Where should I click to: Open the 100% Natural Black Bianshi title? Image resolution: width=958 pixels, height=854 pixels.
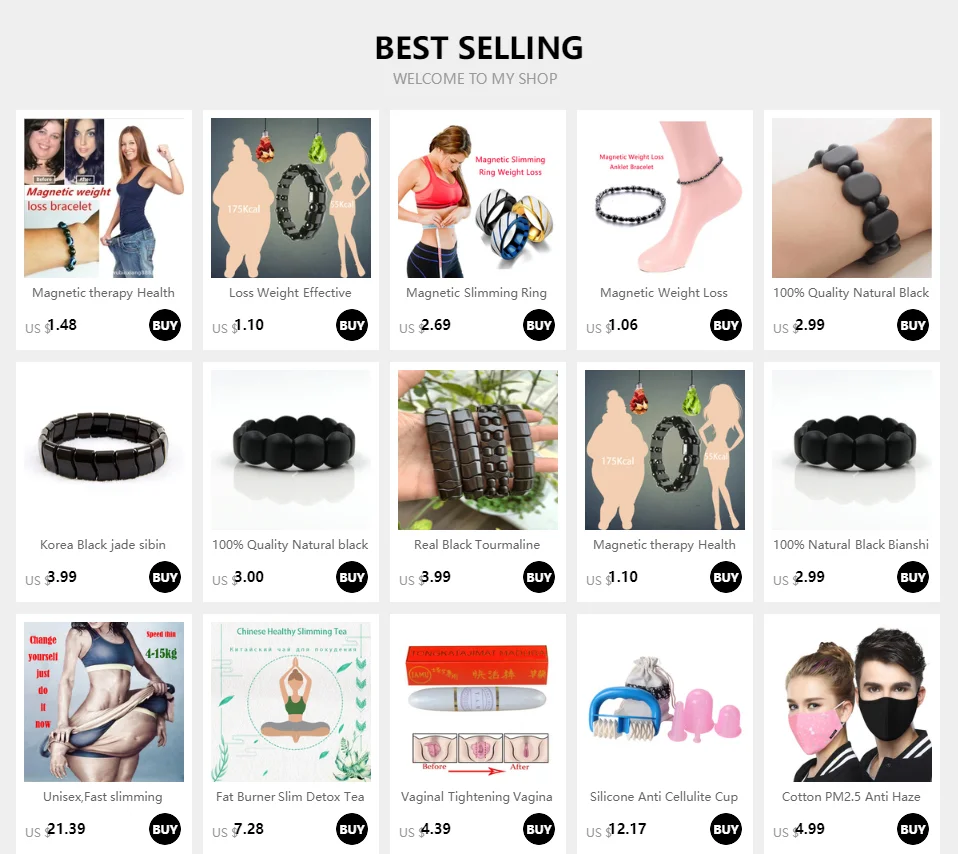click(851, 544)
